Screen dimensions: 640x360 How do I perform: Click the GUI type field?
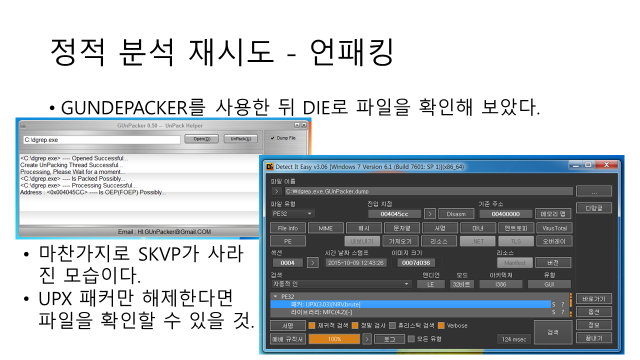pyautogui.click(x=549, y=284)
